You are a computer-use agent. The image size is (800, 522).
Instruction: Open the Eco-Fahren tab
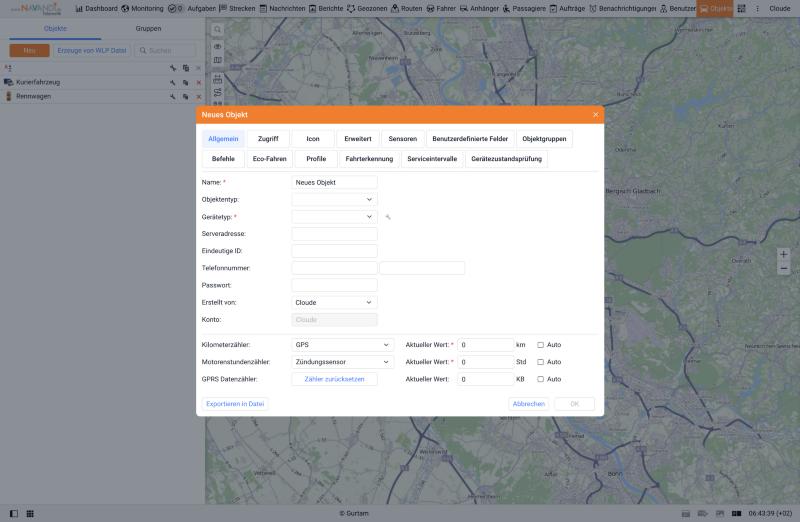269,159
